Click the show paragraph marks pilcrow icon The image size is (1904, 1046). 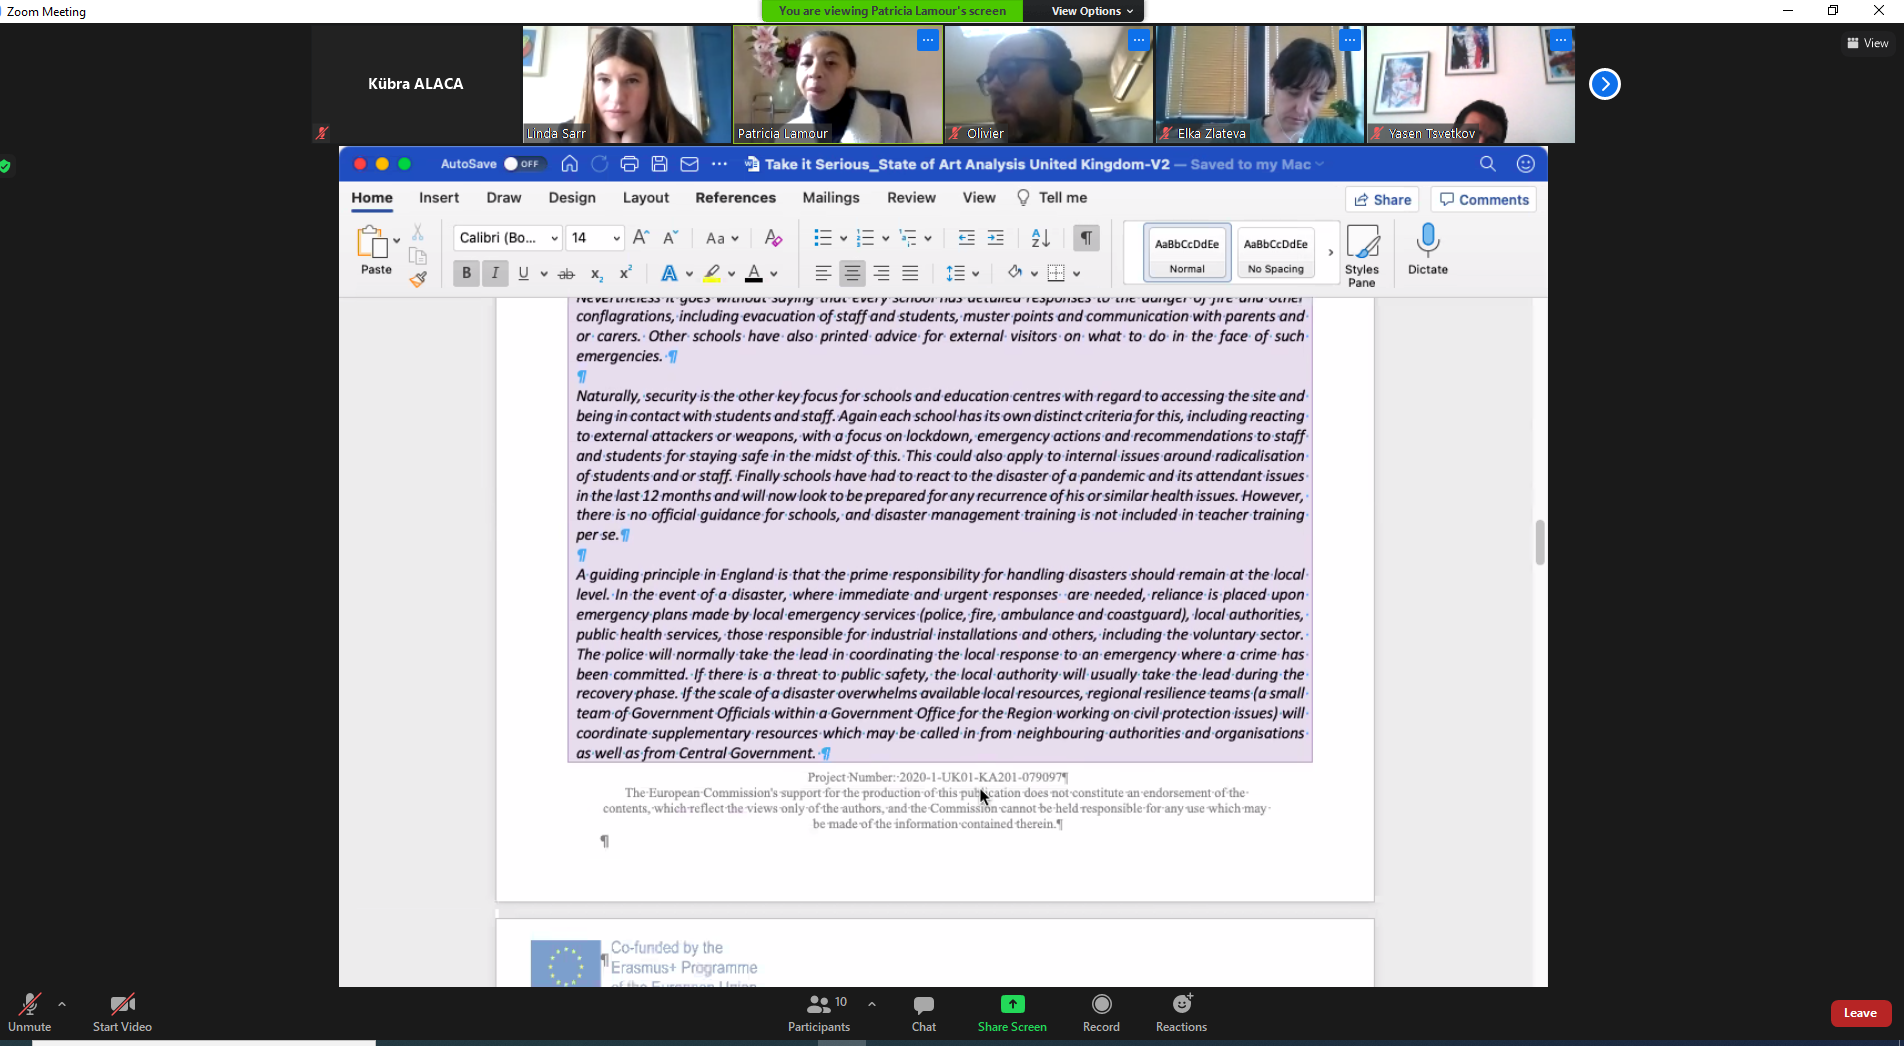(x=1085, y=238)
